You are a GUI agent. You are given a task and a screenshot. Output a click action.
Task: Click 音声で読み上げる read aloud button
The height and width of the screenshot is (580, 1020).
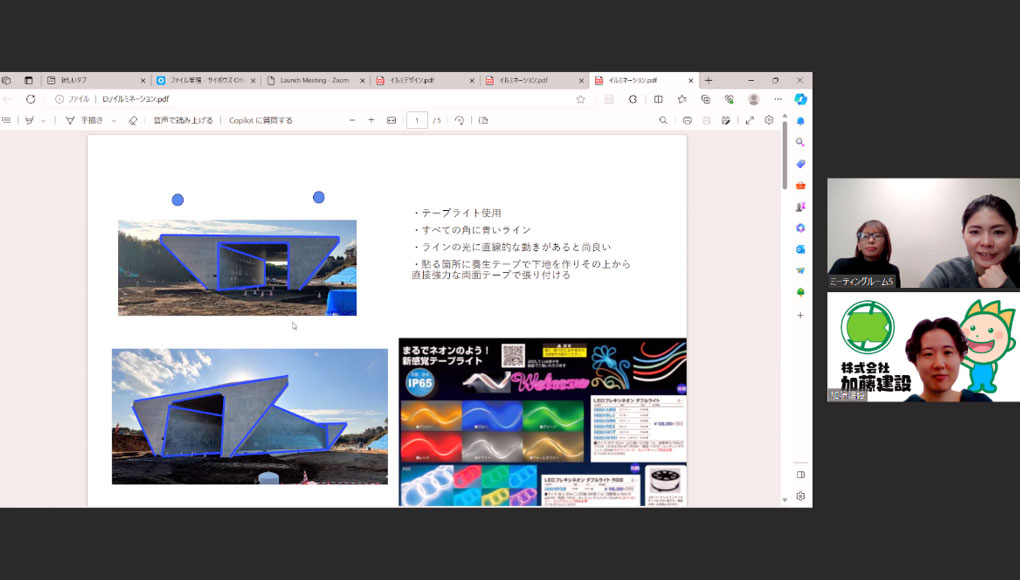(183, 120)
